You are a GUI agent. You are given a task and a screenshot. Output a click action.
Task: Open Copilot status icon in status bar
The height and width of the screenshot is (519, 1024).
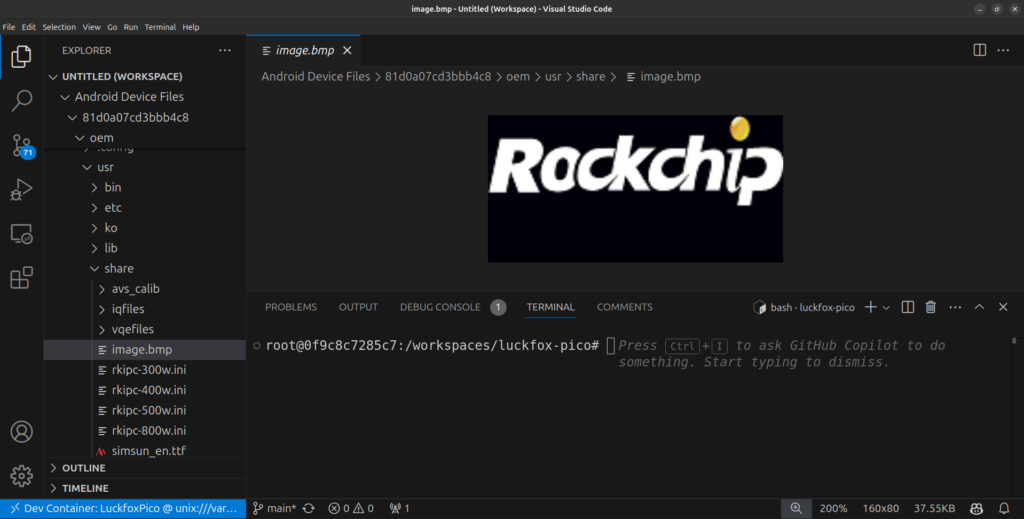[x=976, y=508]
